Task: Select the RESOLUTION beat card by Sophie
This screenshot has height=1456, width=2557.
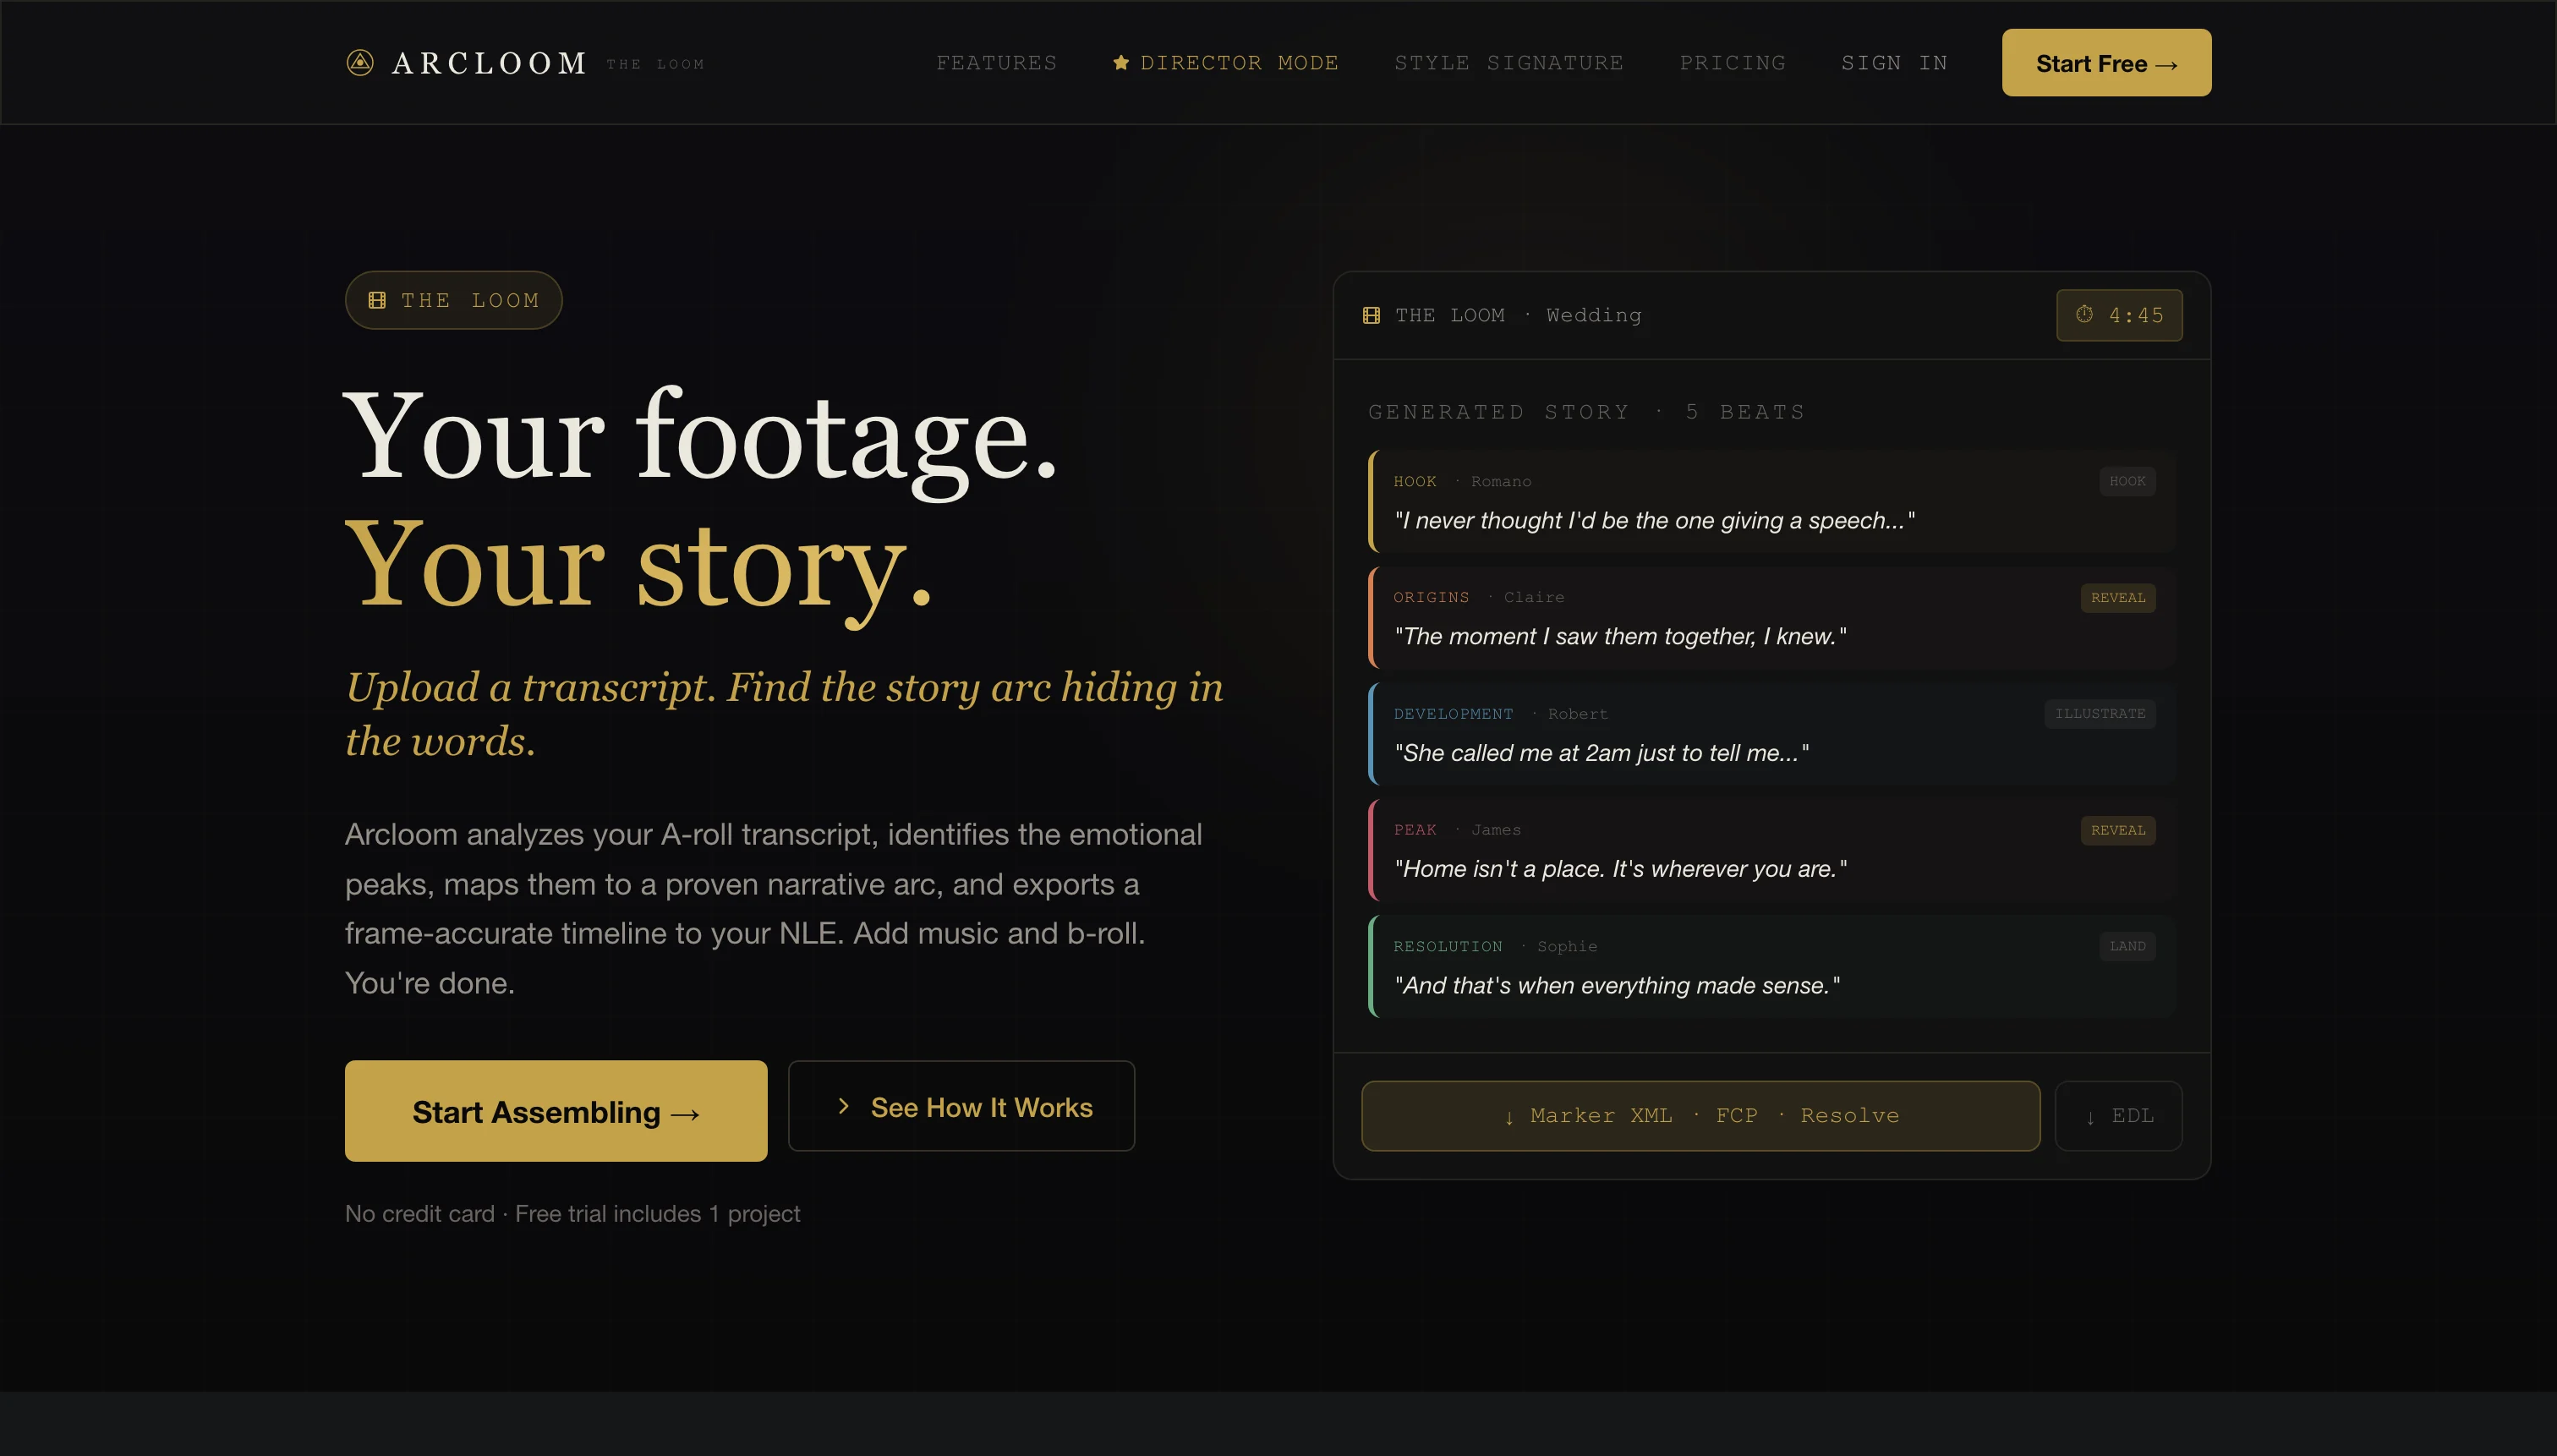Action: [1771, 966]
